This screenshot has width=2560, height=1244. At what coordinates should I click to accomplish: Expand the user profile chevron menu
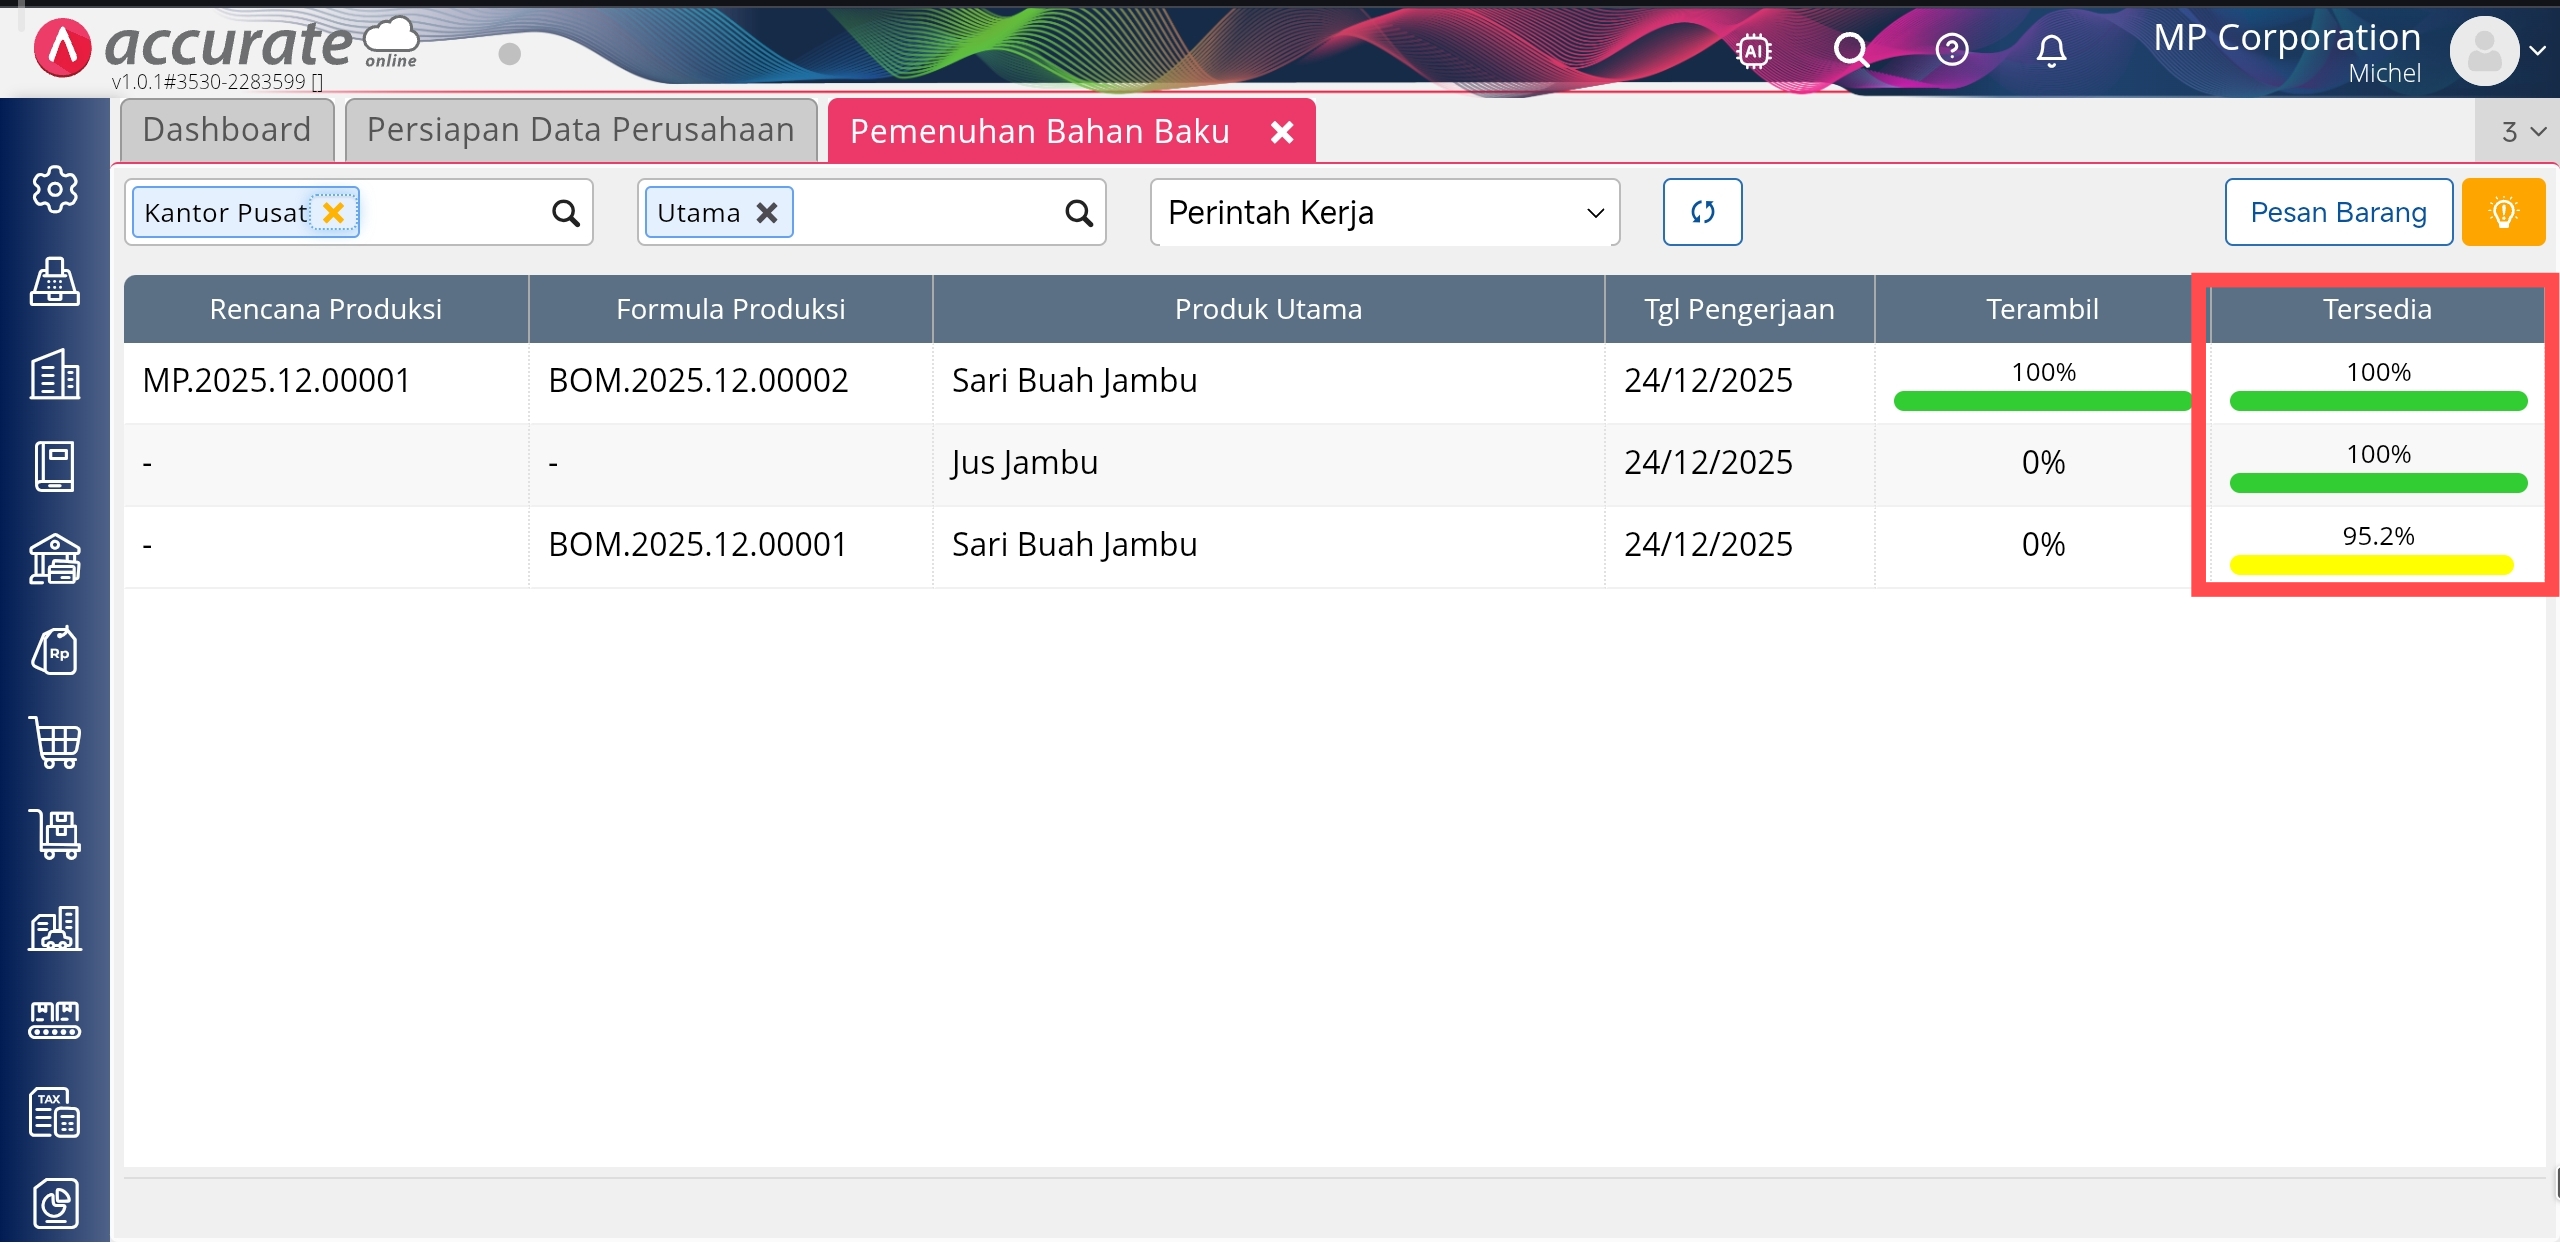2537,50
